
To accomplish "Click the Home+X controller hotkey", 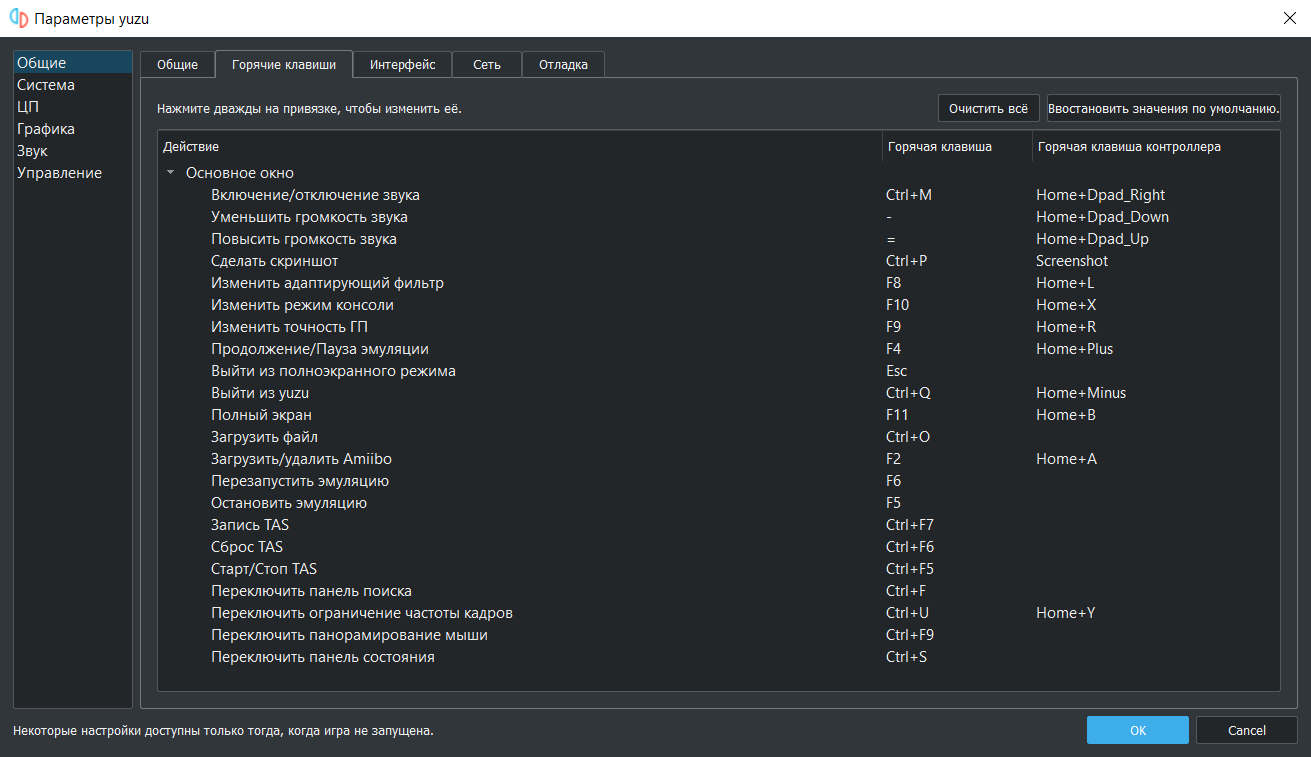I will (1066, 305).
